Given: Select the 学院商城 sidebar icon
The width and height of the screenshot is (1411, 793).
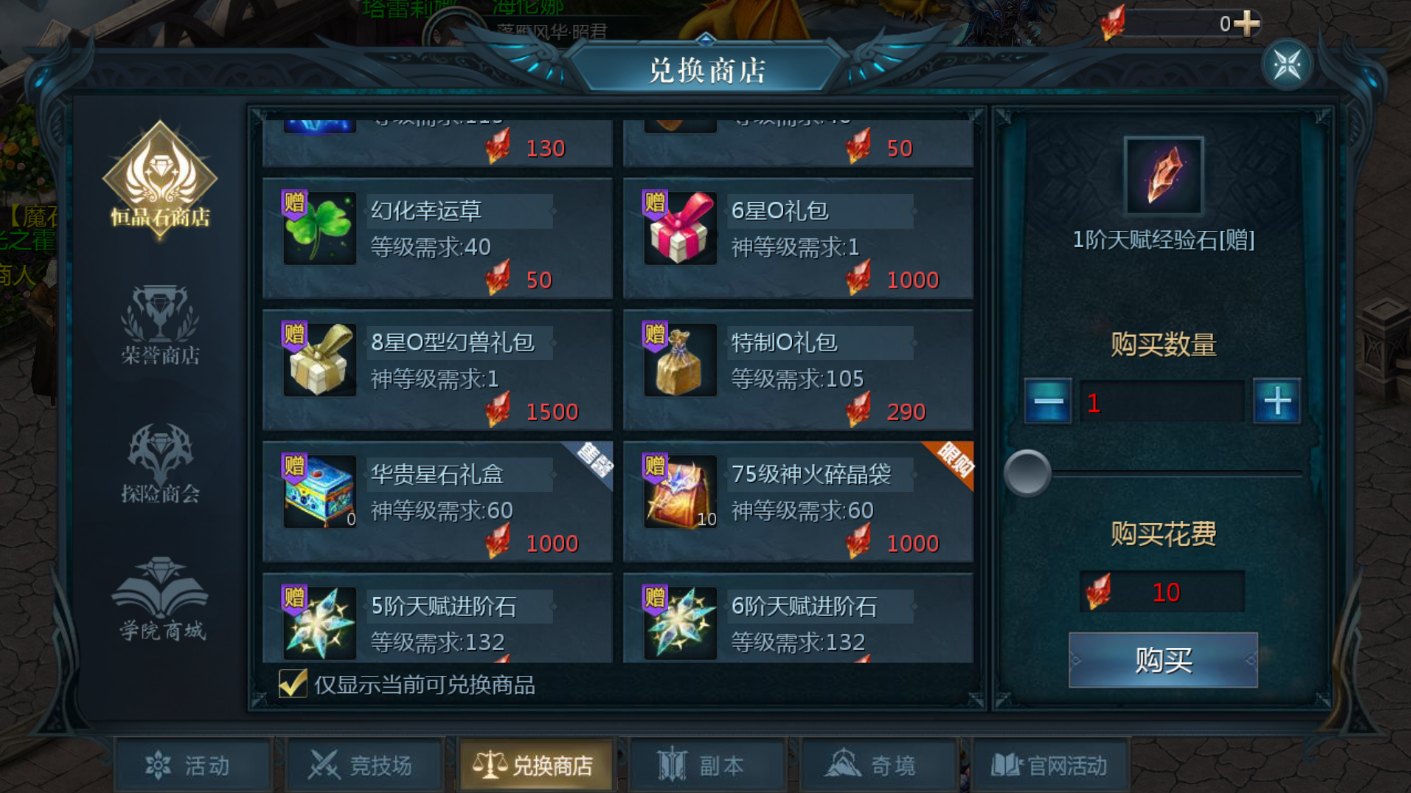Looking at the screenshot, I should tap(160, 600).
